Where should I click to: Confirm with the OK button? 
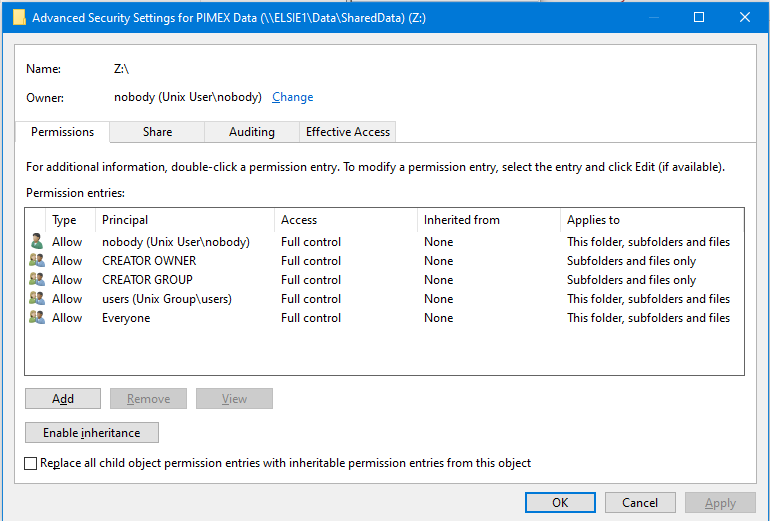(x=560, y=503)
